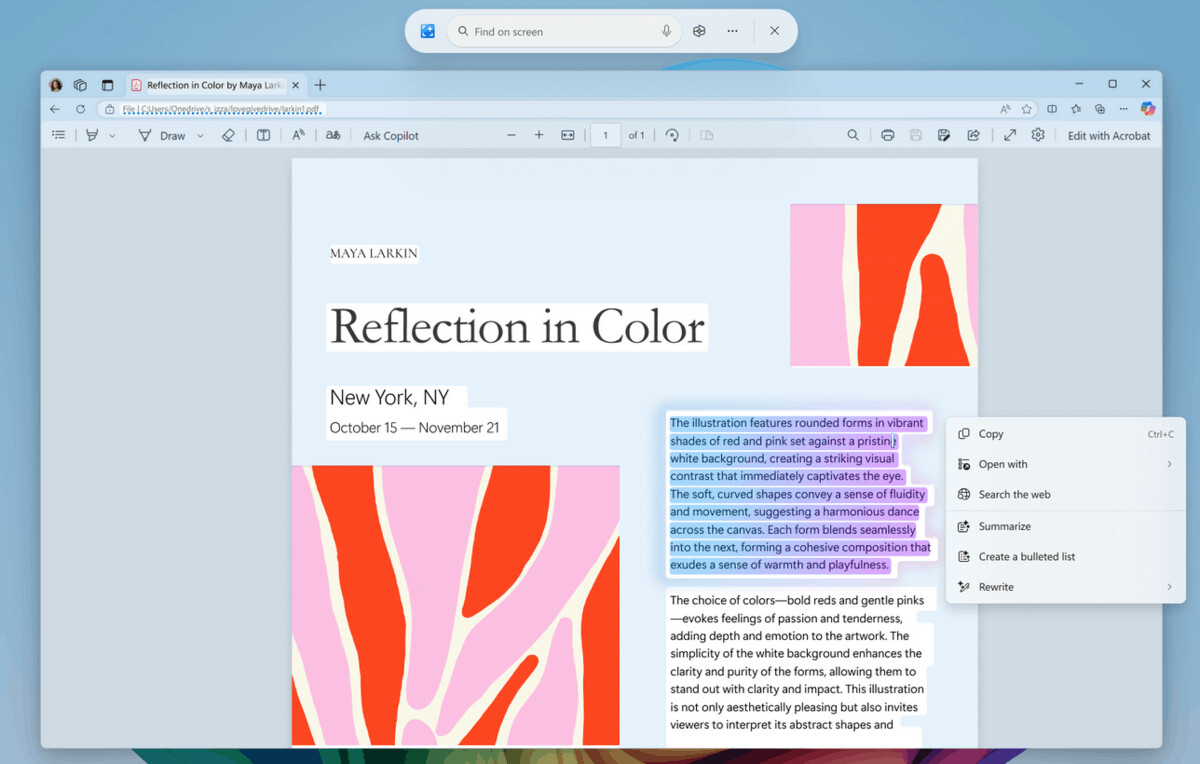1200x764 pixels.
Task: Click the address bar Read aloud icon
Action: click(x=1005, y=109)
